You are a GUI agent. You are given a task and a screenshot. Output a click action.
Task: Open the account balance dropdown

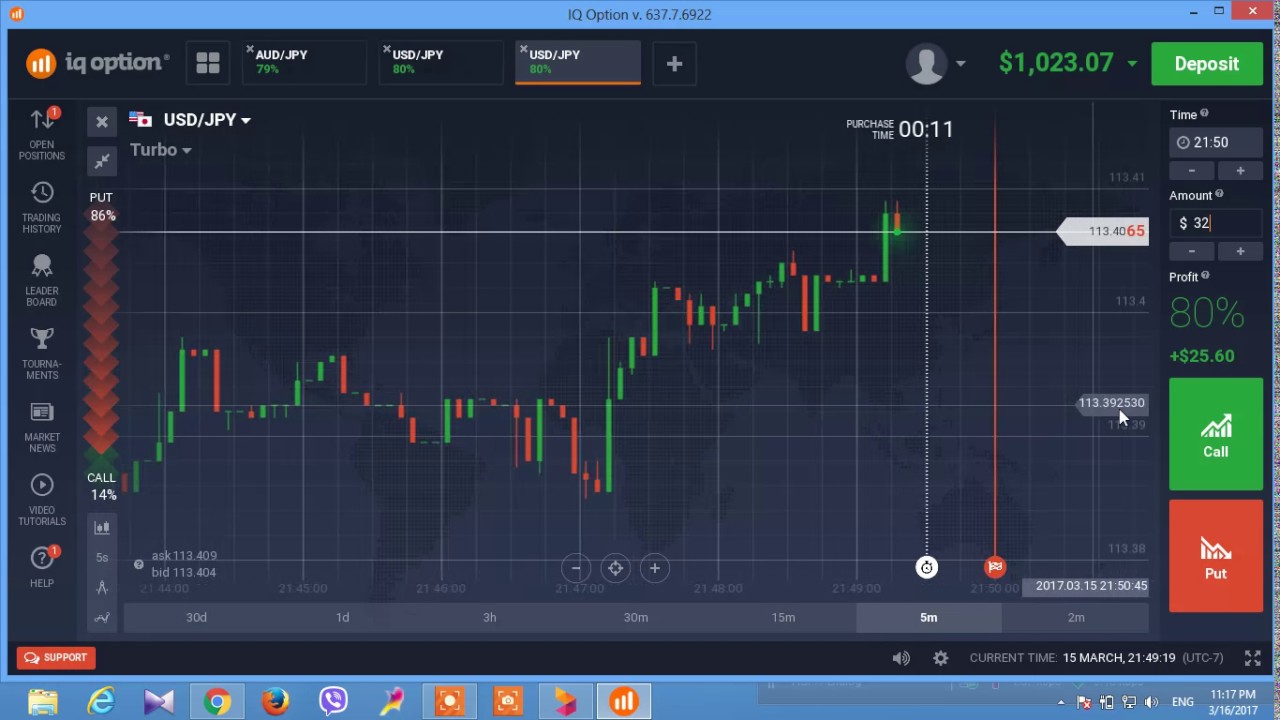coord(1067,63)
